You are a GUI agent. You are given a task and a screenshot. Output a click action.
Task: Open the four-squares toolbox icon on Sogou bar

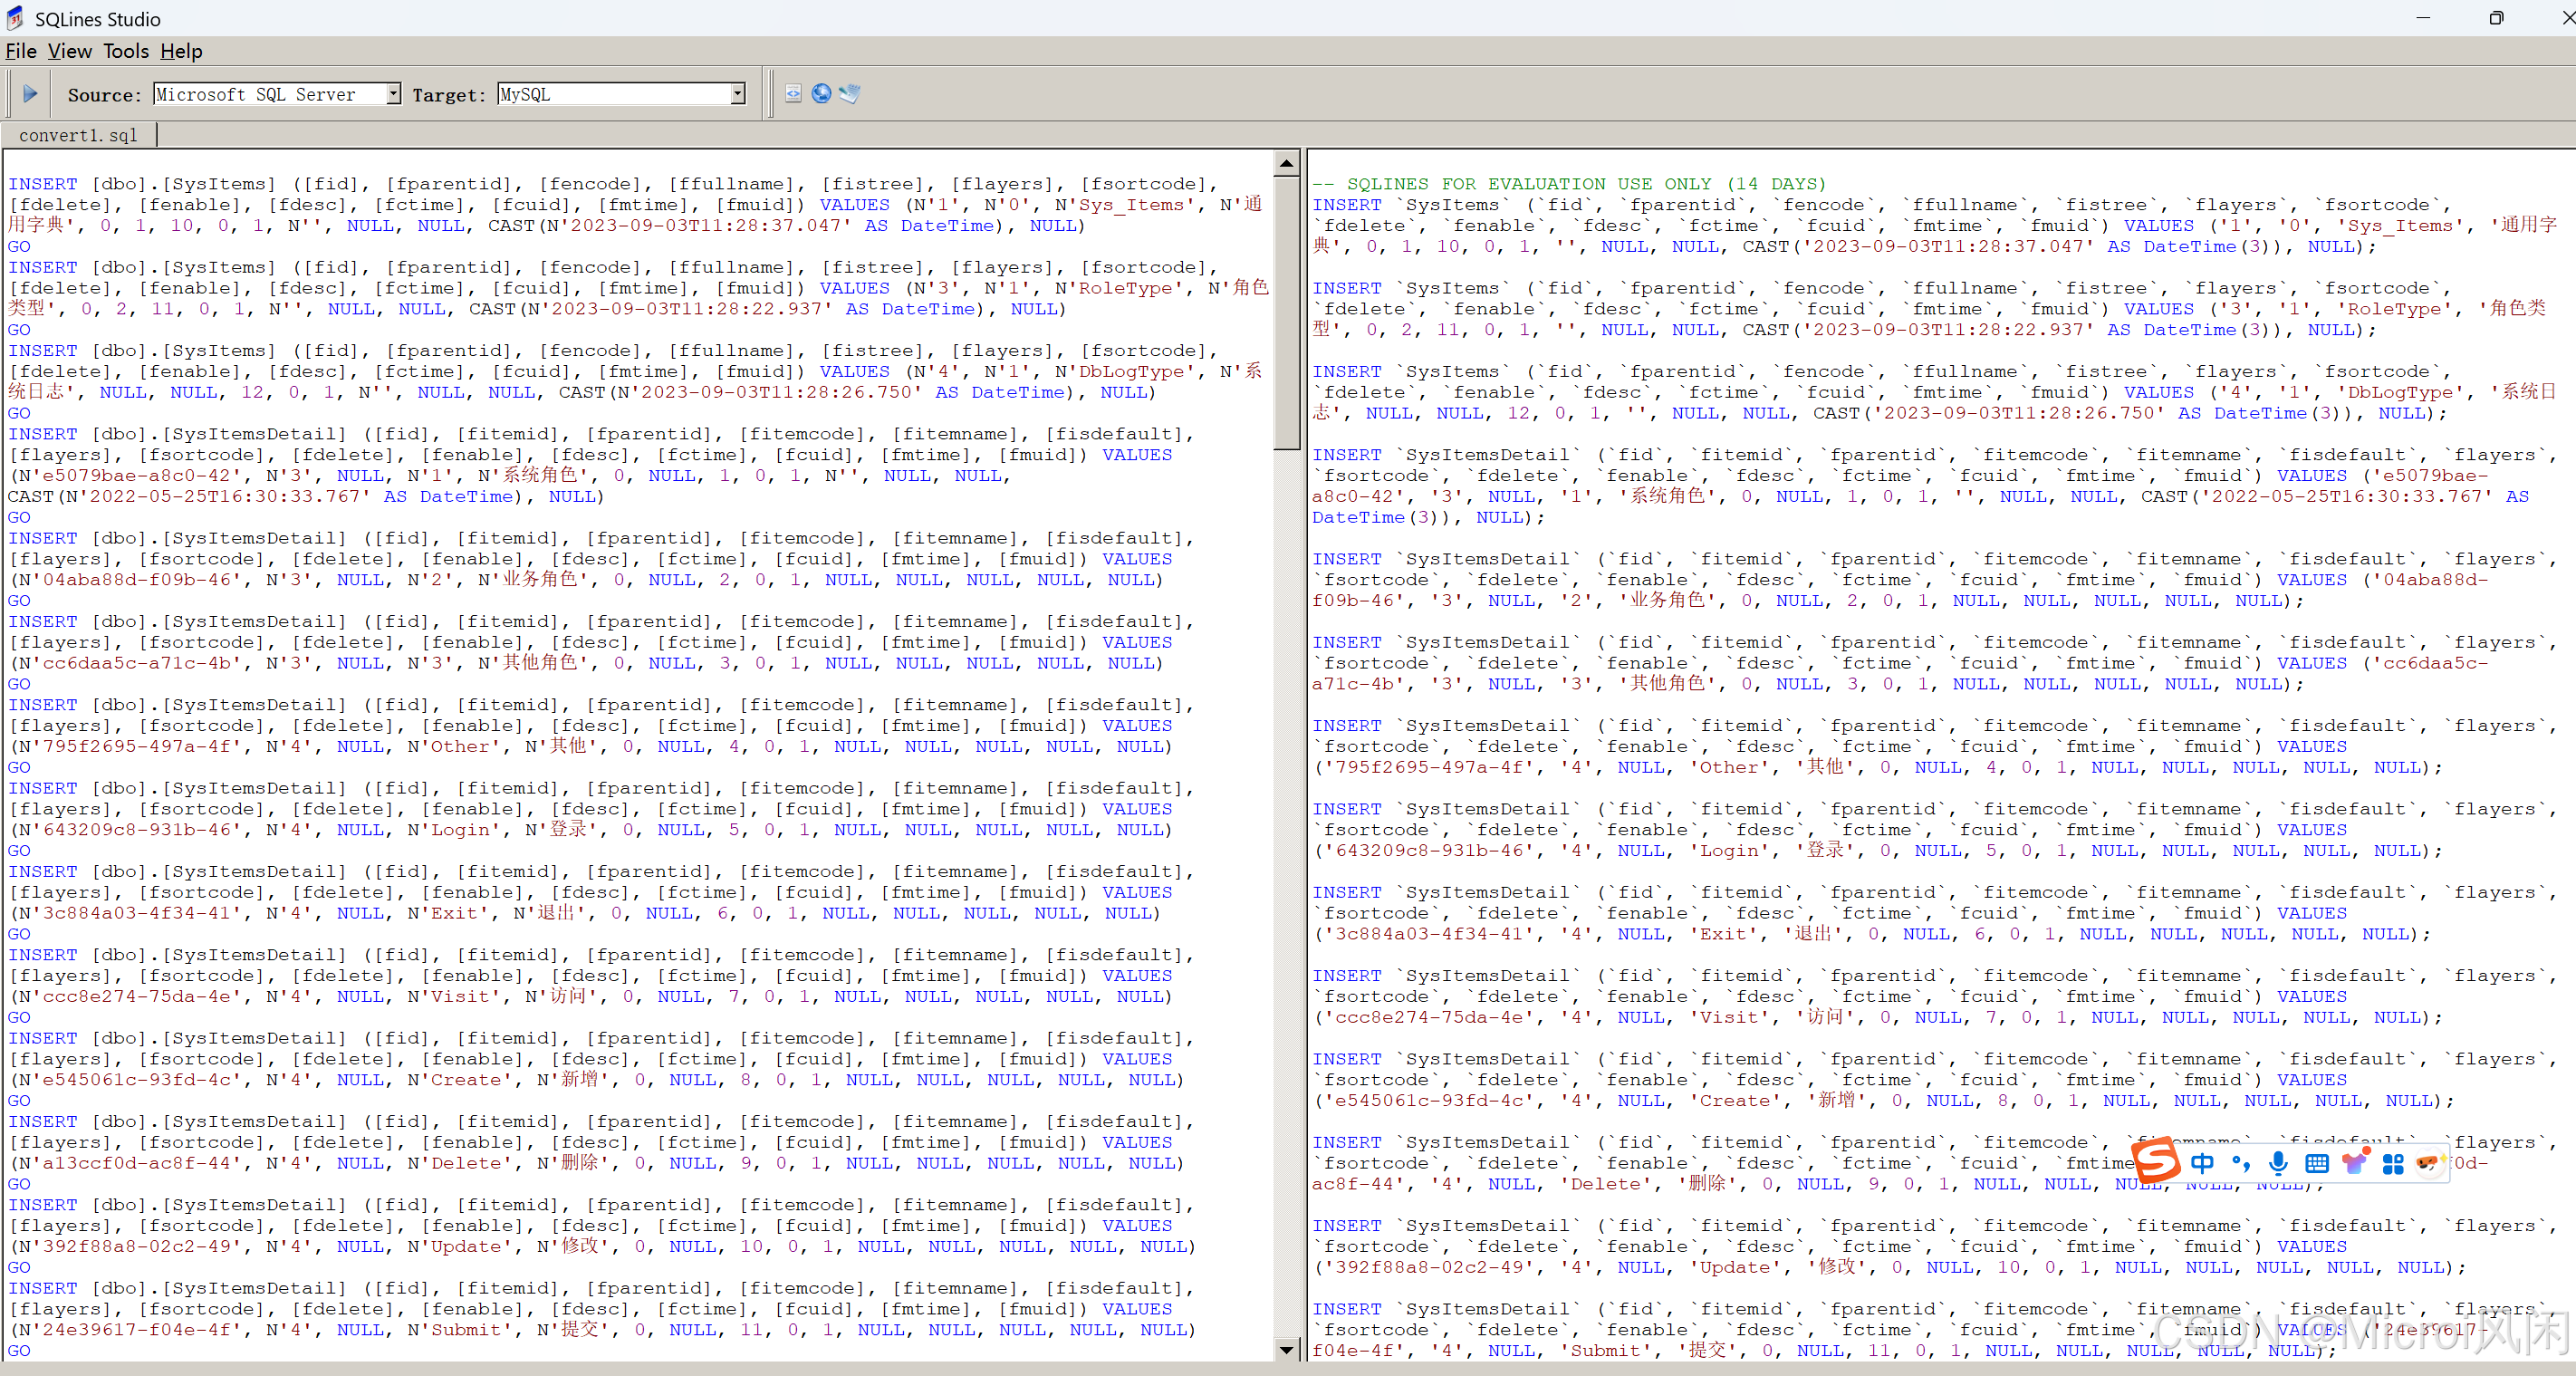point(2393,1164)
